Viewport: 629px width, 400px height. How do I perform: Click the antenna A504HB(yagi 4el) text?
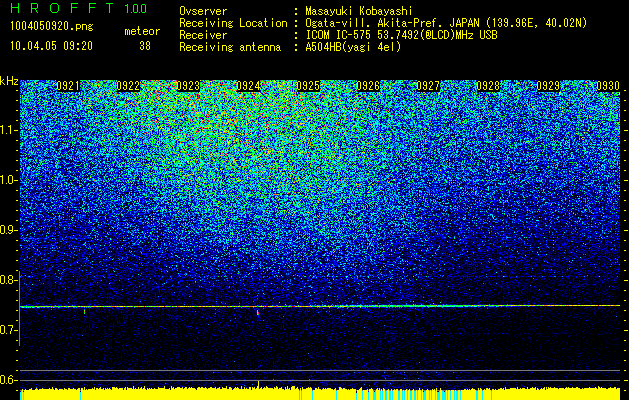(x=353, y=47)
